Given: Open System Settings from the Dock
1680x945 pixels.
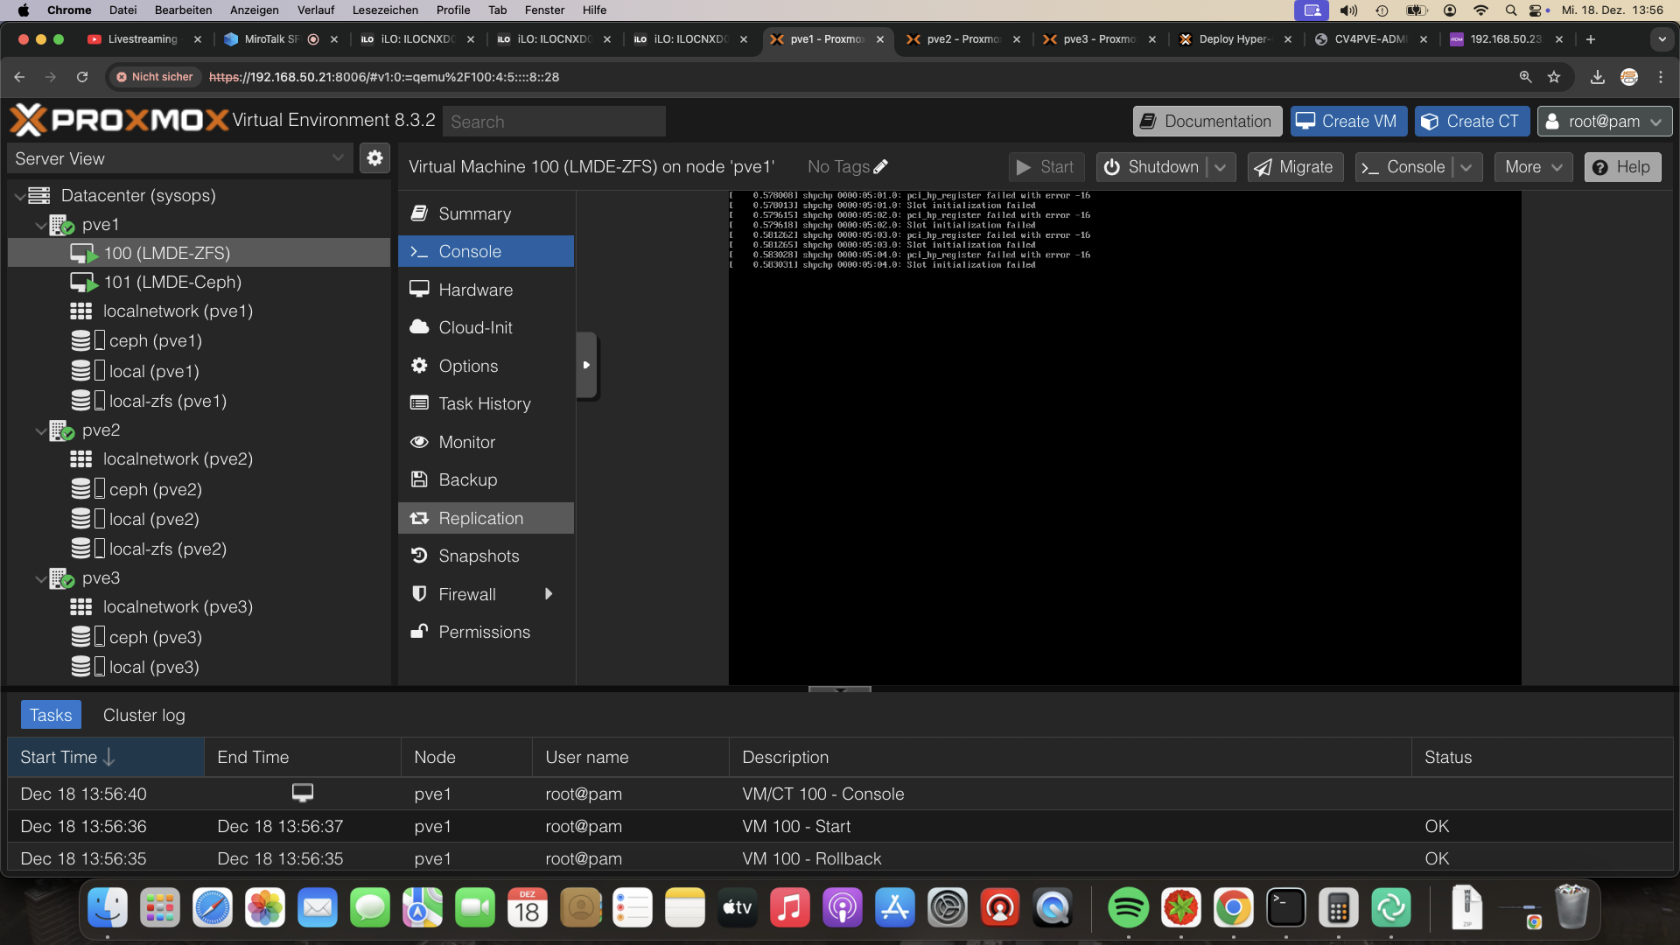Looking at the screenshot, I should 947,908.
